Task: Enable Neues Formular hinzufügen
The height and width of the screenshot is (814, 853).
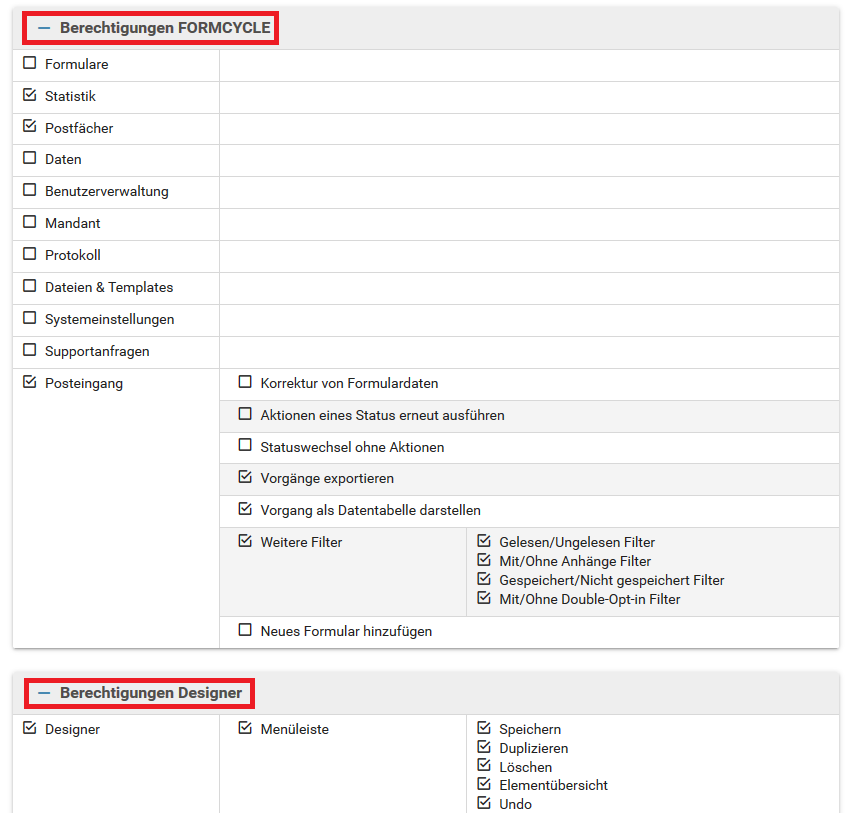Action: point(245,630)
